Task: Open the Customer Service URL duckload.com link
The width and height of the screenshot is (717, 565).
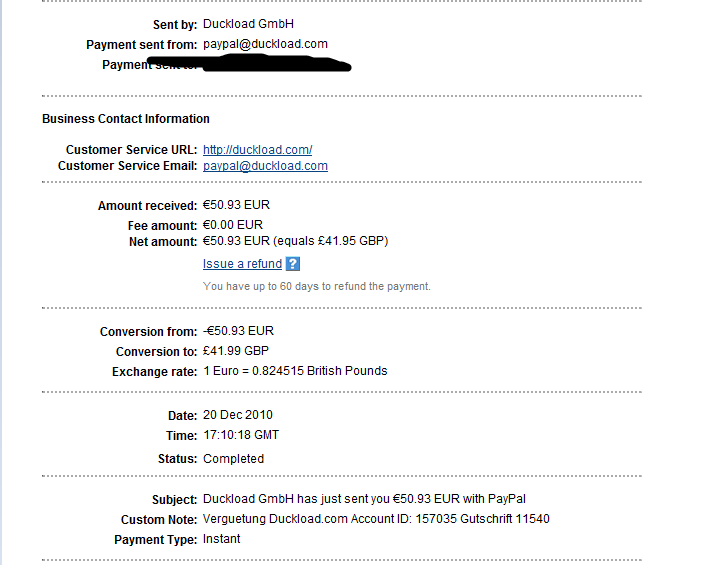Action: pos(257,150)
